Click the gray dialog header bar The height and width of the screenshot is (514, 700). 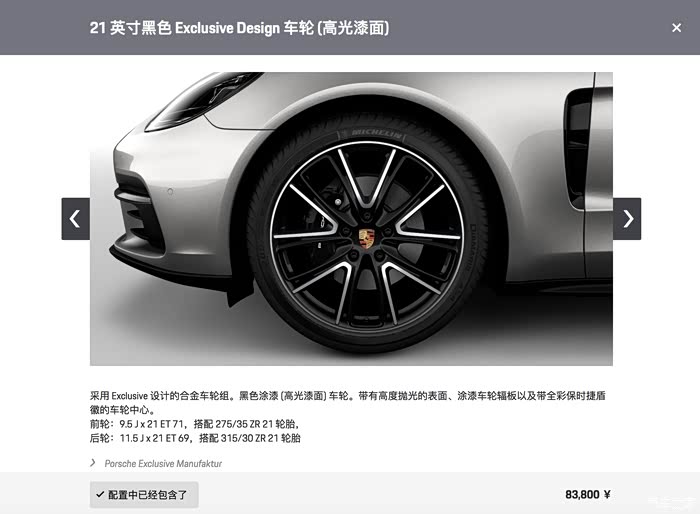(350, 27)
